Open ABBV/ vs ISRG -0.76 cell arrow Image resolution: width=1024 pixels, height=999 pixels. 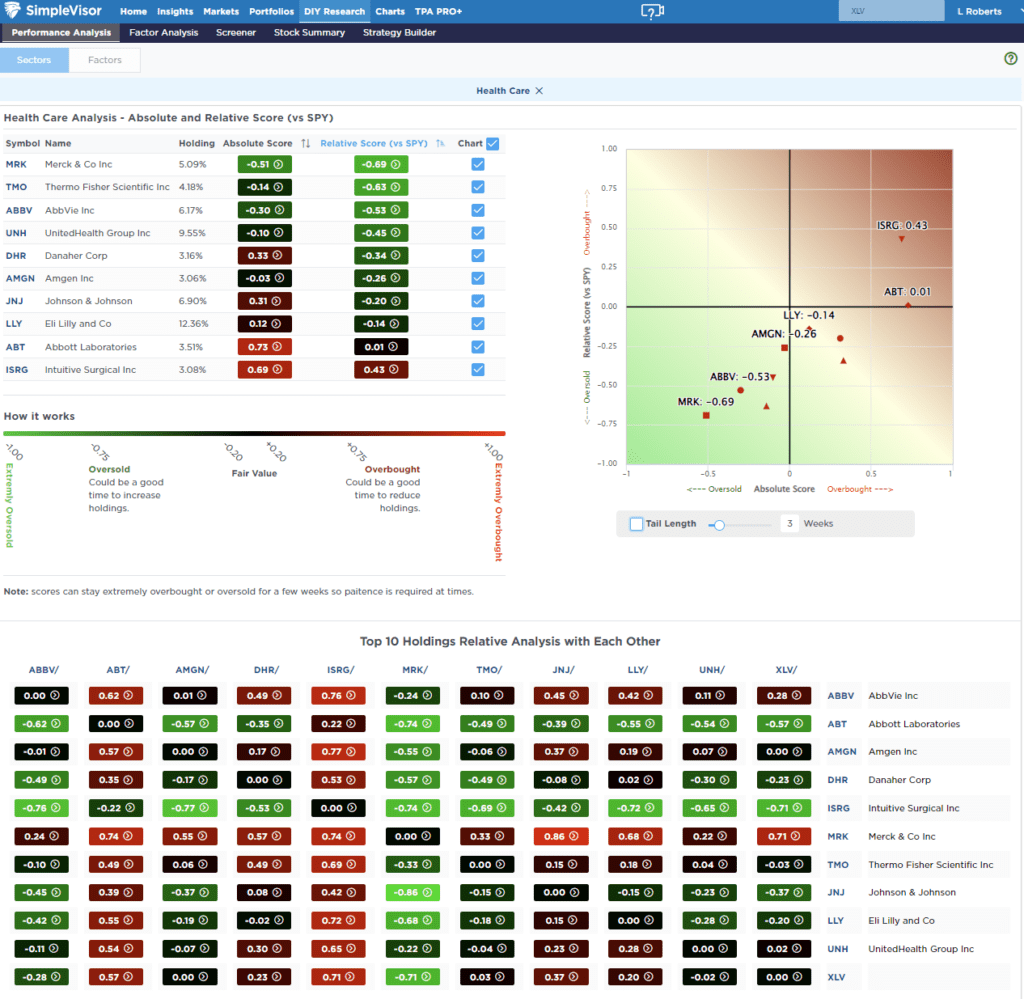coord(56,808)
